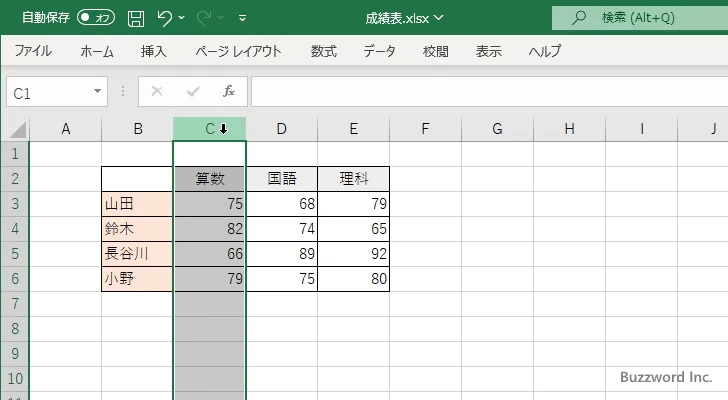Click the Undo arrow icon
This screenshot has height=400, width=728.
pyautogui.click(x=164, y=18)
